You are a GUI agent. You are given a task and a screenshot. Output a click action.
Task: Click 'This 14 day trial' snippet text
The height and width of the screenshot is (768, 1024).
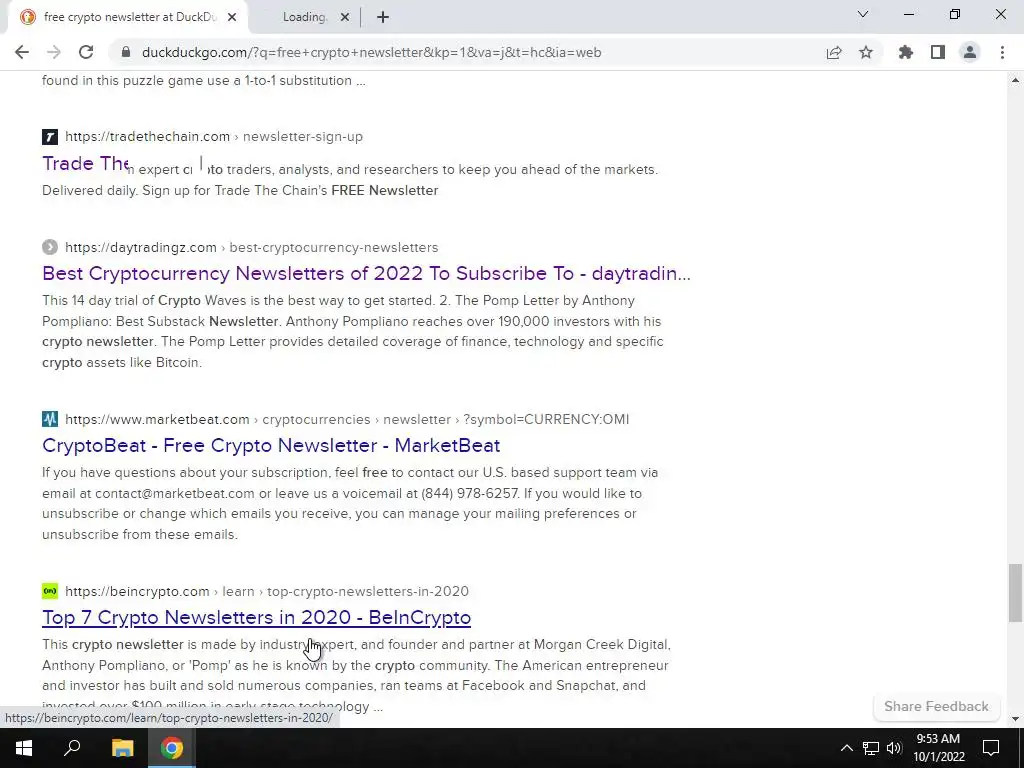click(x=353, y=331)
